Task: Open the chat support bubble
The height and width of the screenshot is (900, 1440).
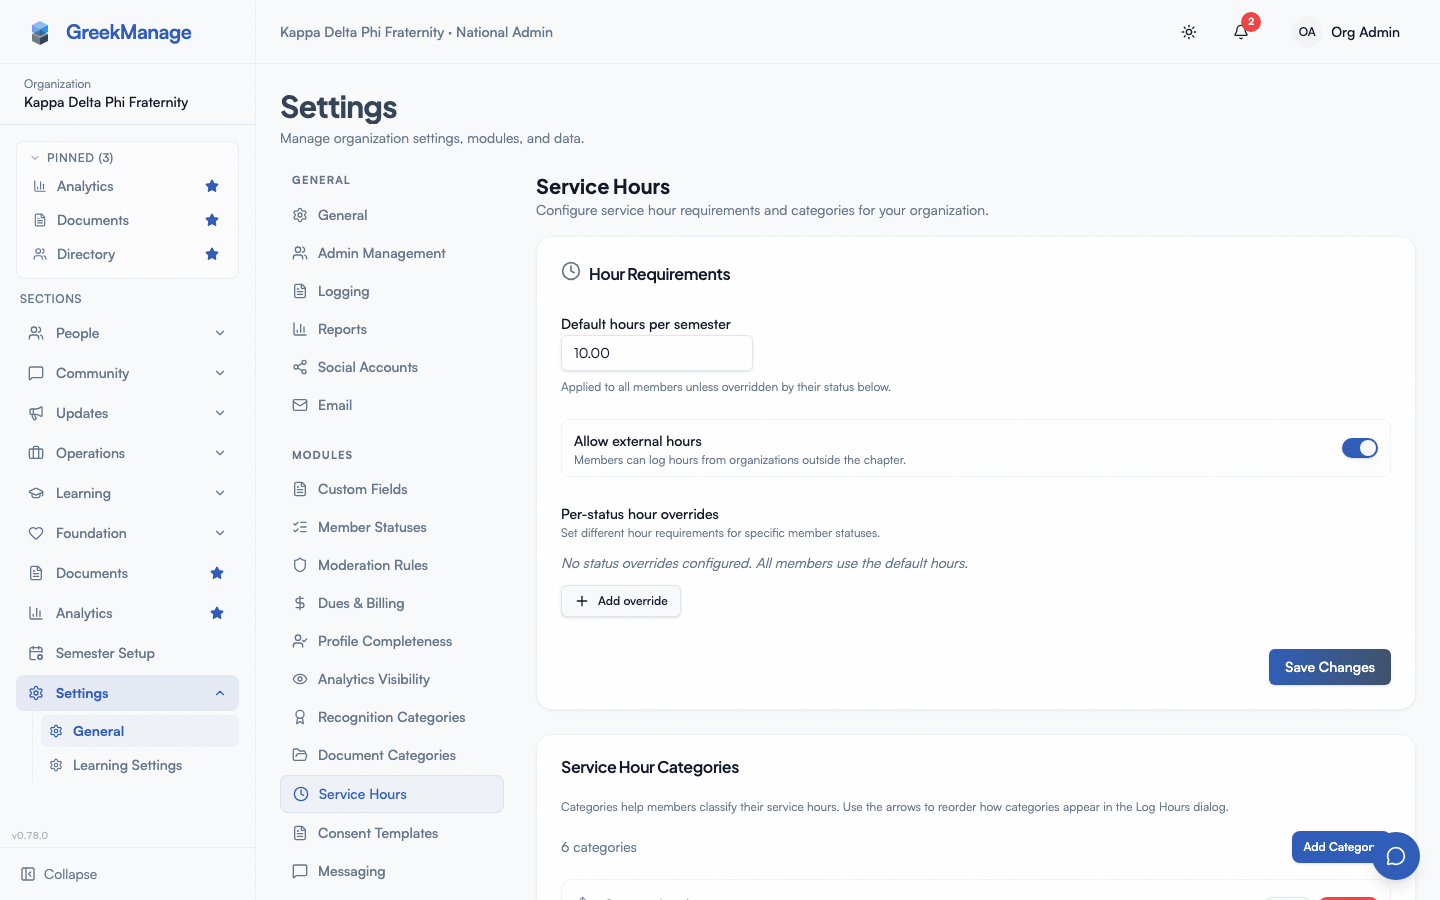Action: point(1396,856)
